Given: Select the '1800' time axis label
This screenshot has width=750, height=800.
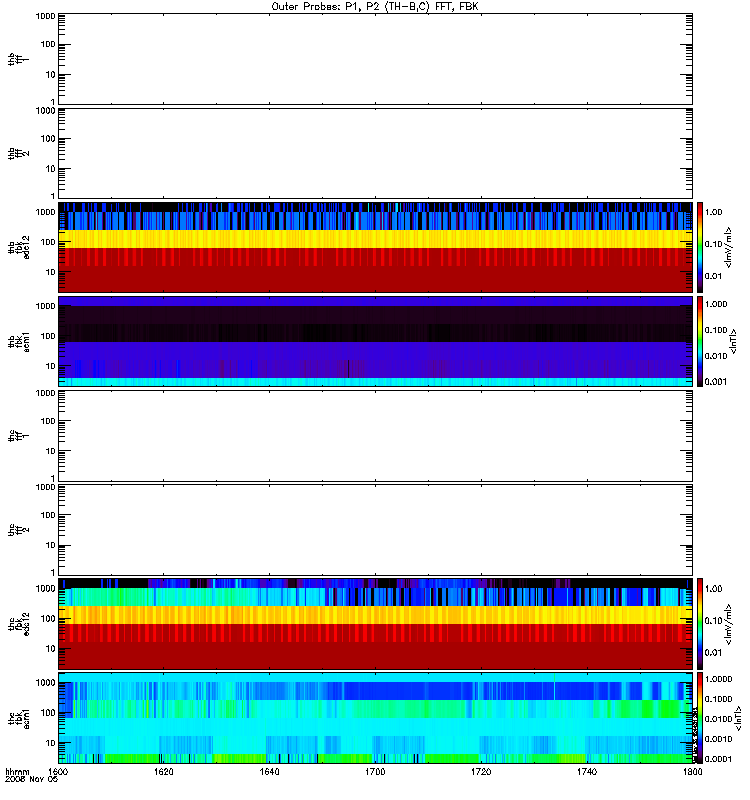Looking at the screenshot, I should (692, 772).
